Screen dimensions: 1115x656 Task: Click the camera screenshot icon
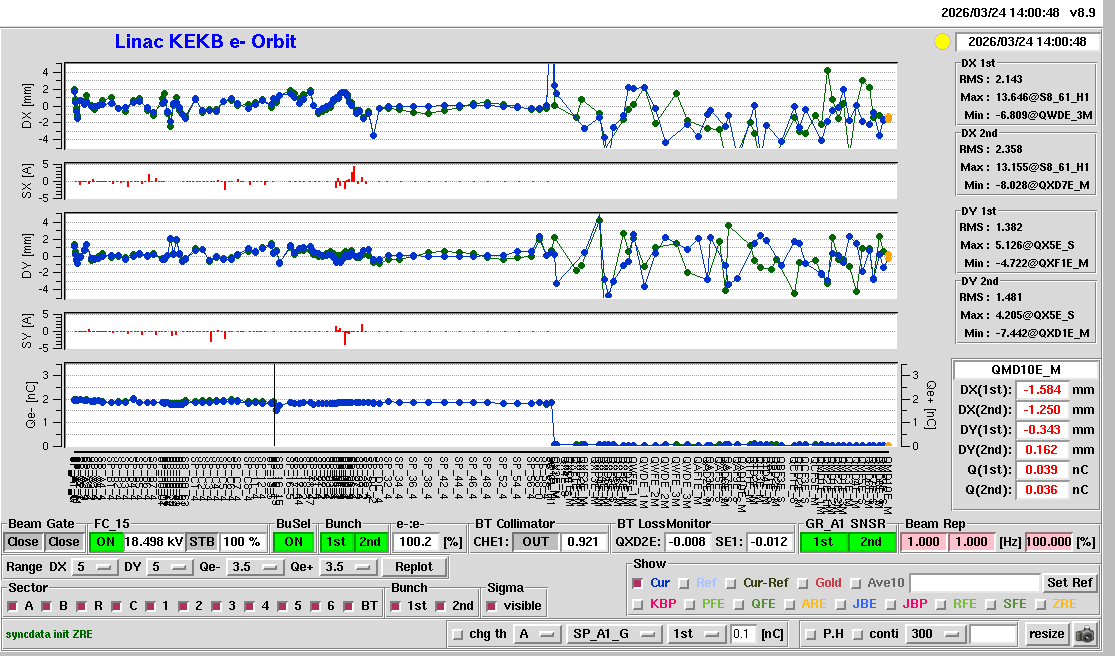pos(1084,634)
